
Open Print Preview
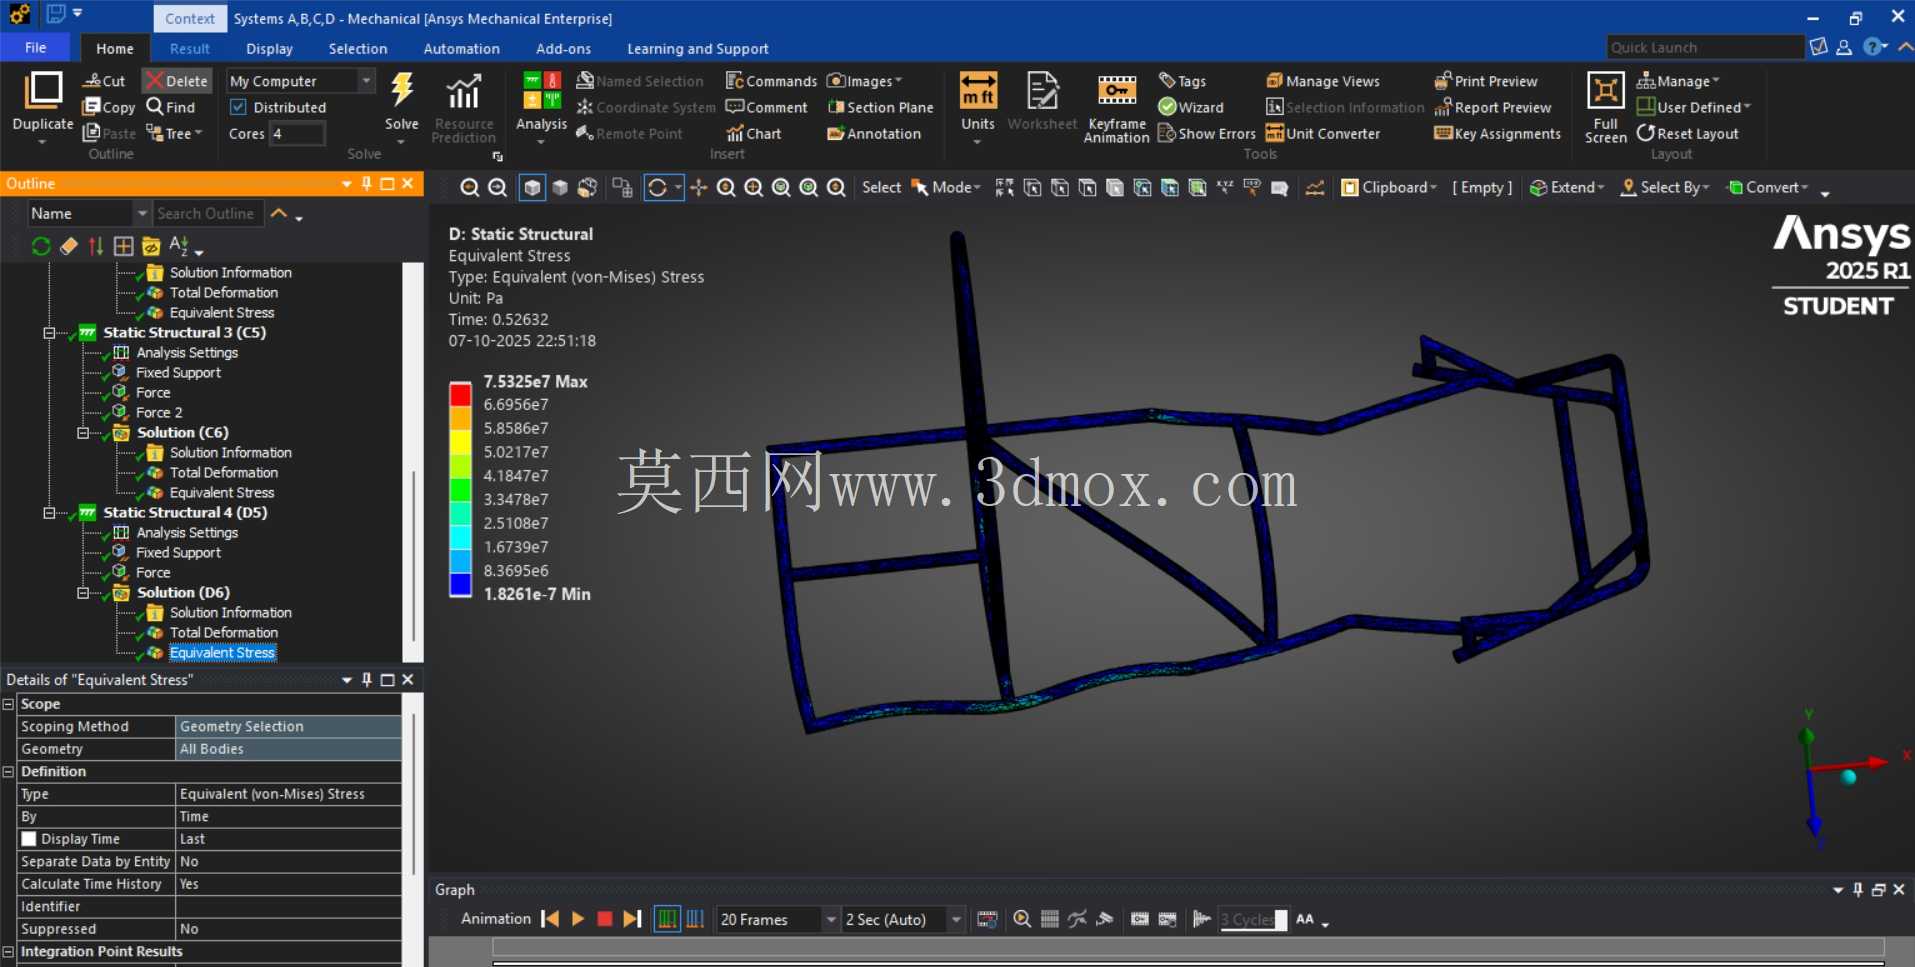pyautogui.click(x=1486, y=81)
